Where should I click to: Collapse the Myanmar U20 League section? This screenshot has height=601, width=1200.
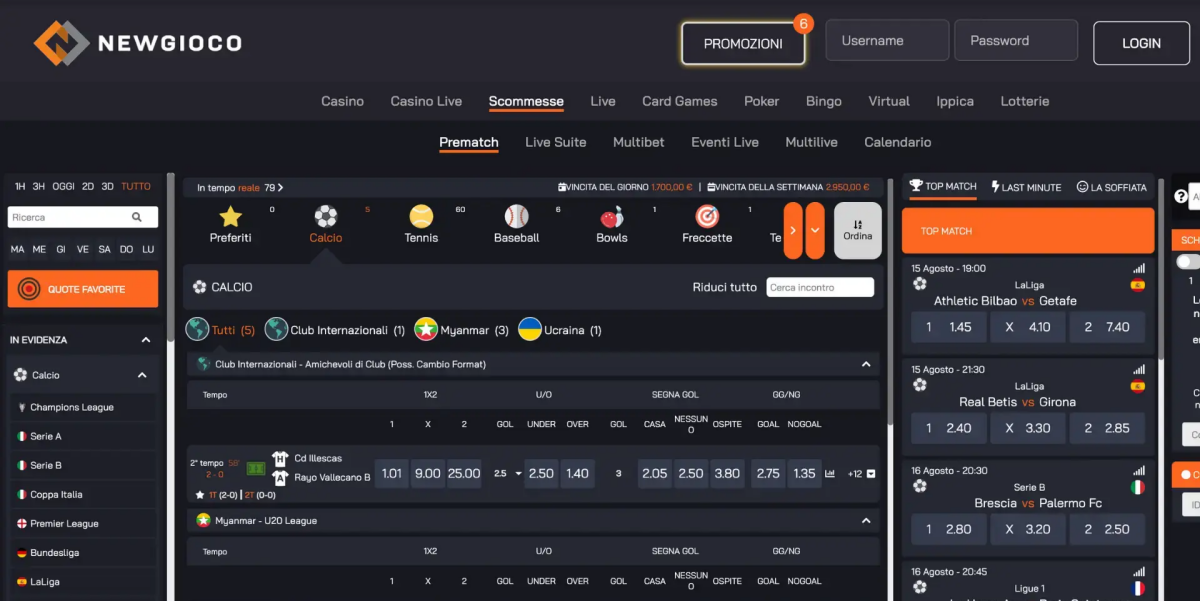(x=866, y=521)
